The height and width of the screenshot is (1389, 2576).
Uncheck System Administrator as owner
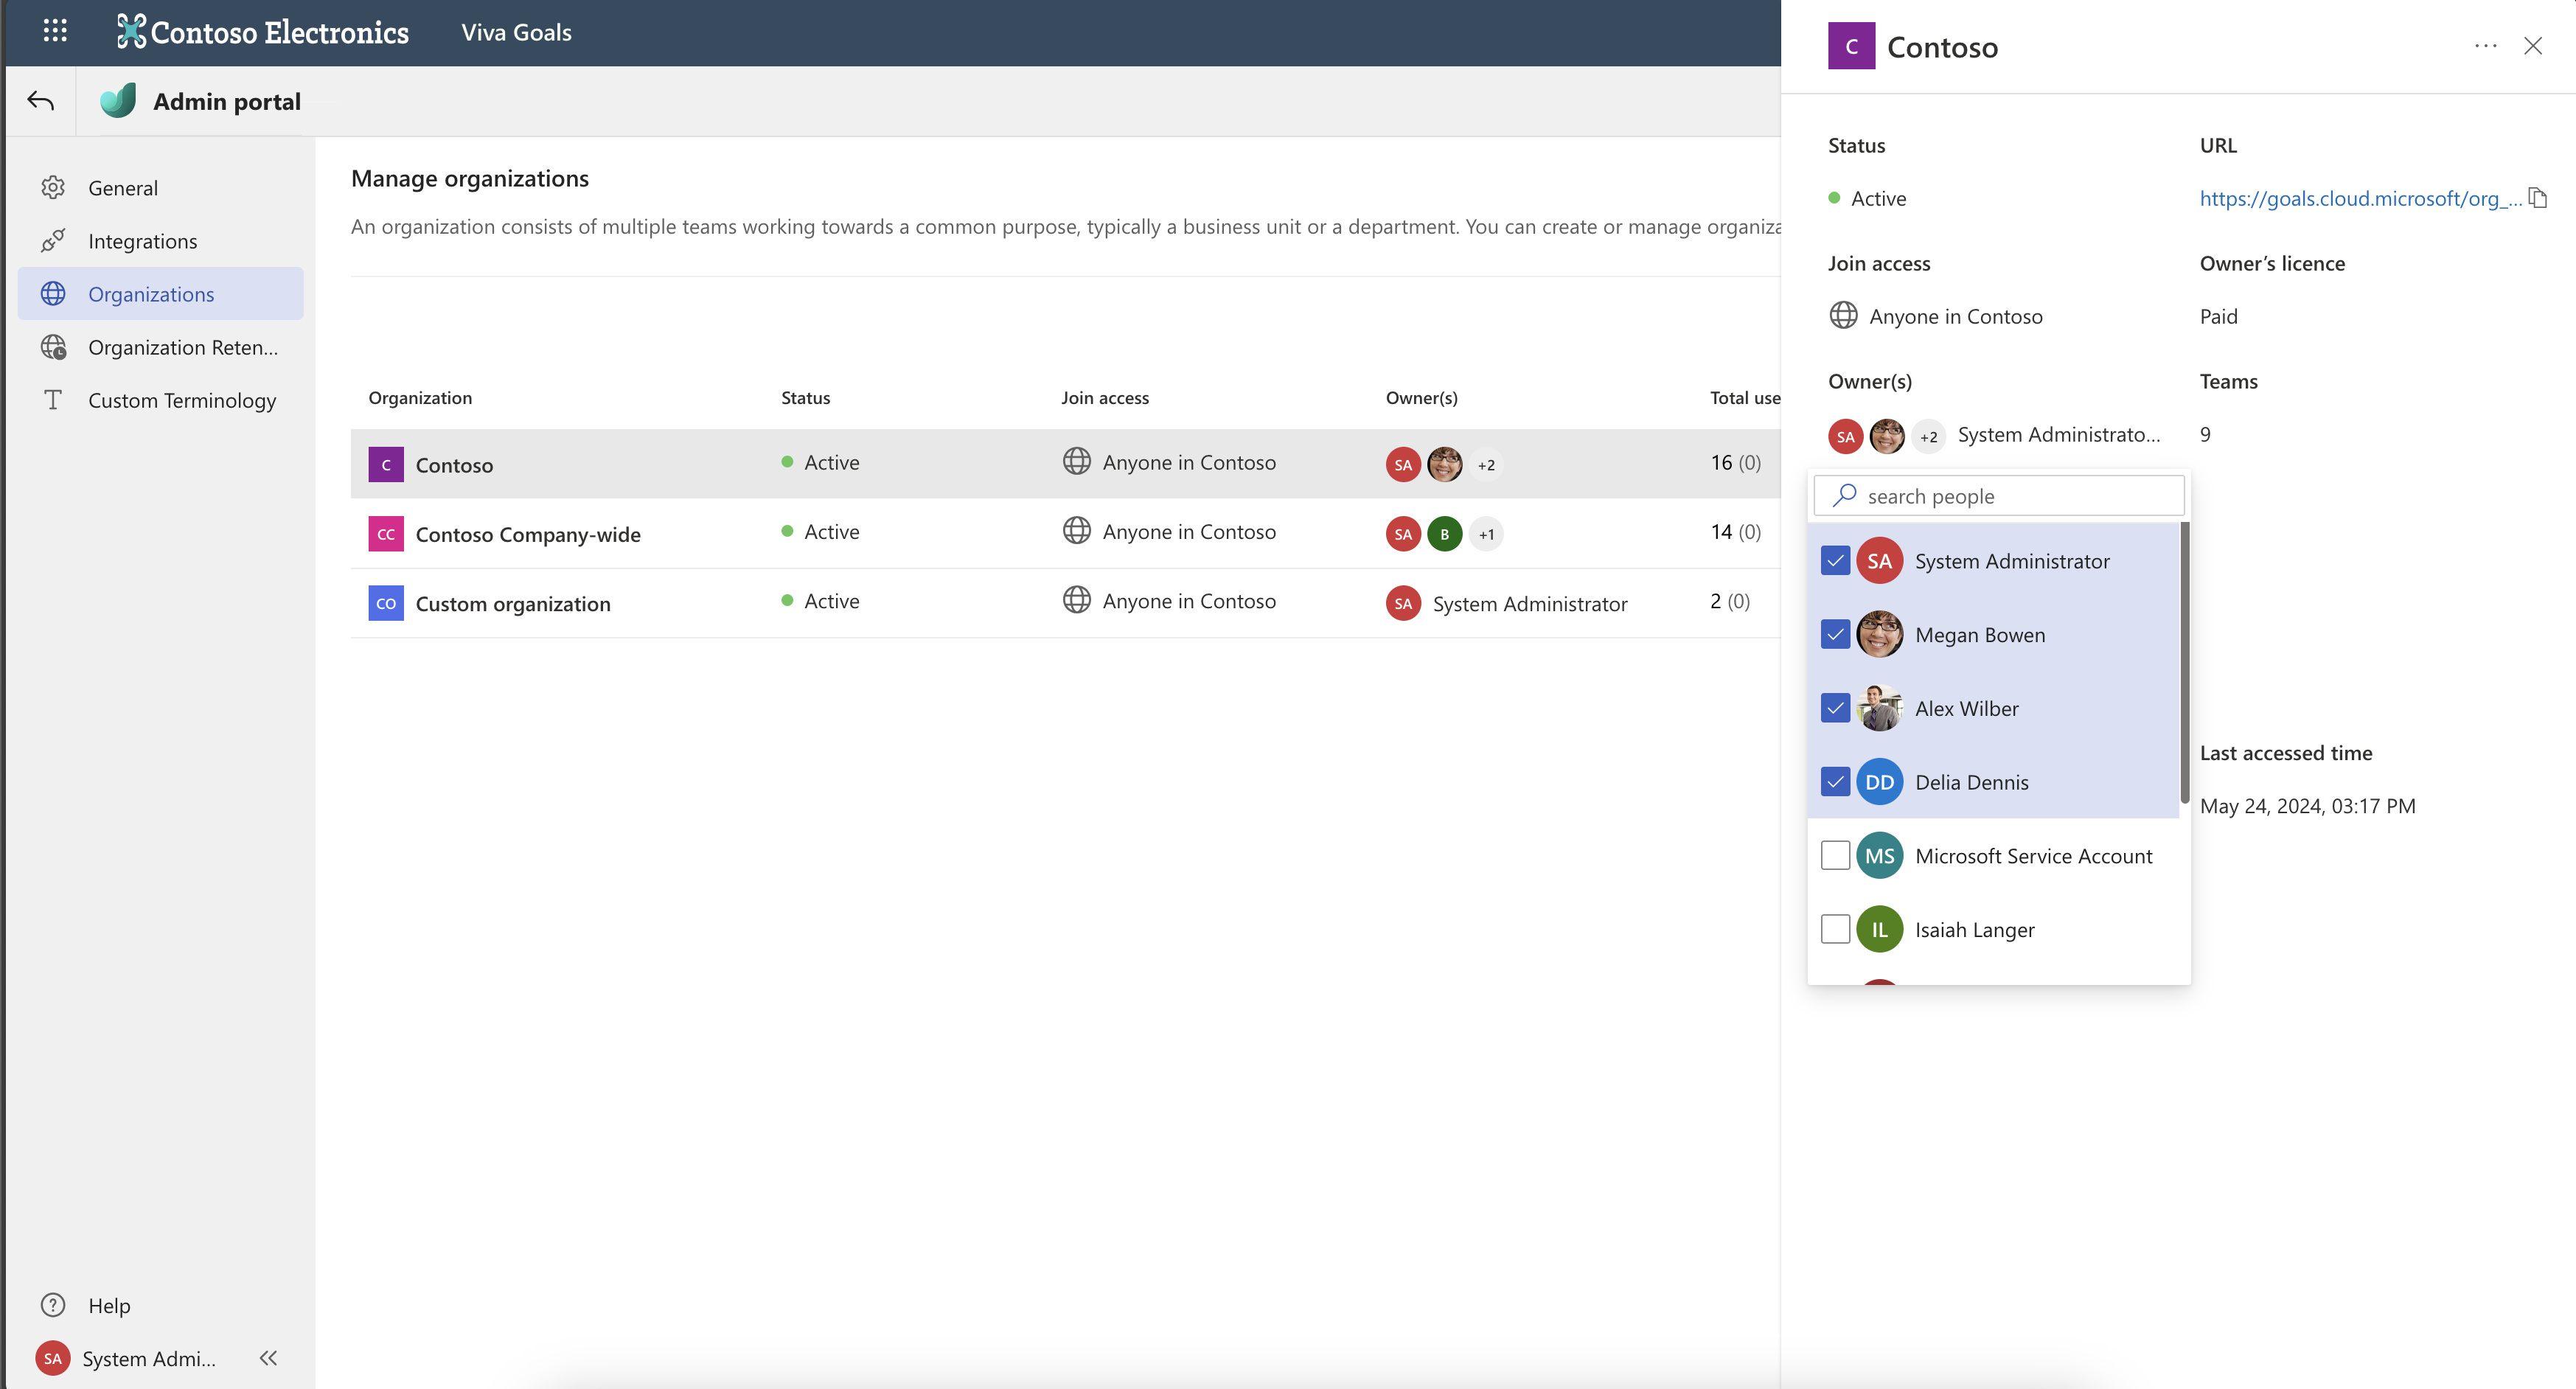(1835, 561)
